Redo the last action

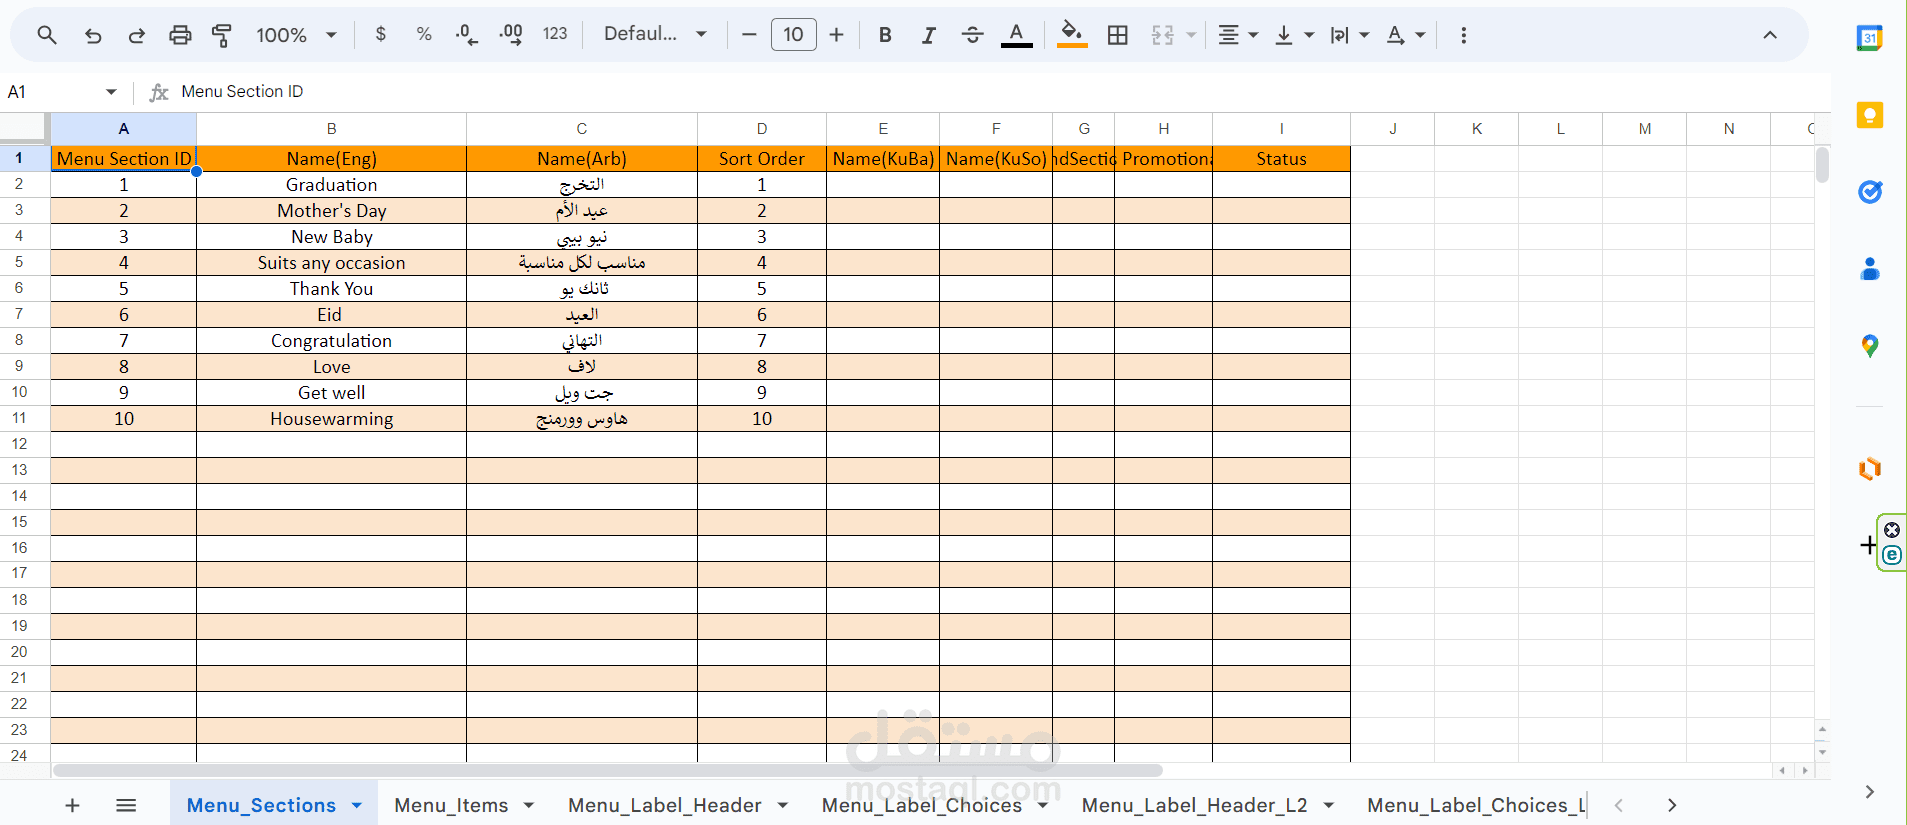click(136, 35)
